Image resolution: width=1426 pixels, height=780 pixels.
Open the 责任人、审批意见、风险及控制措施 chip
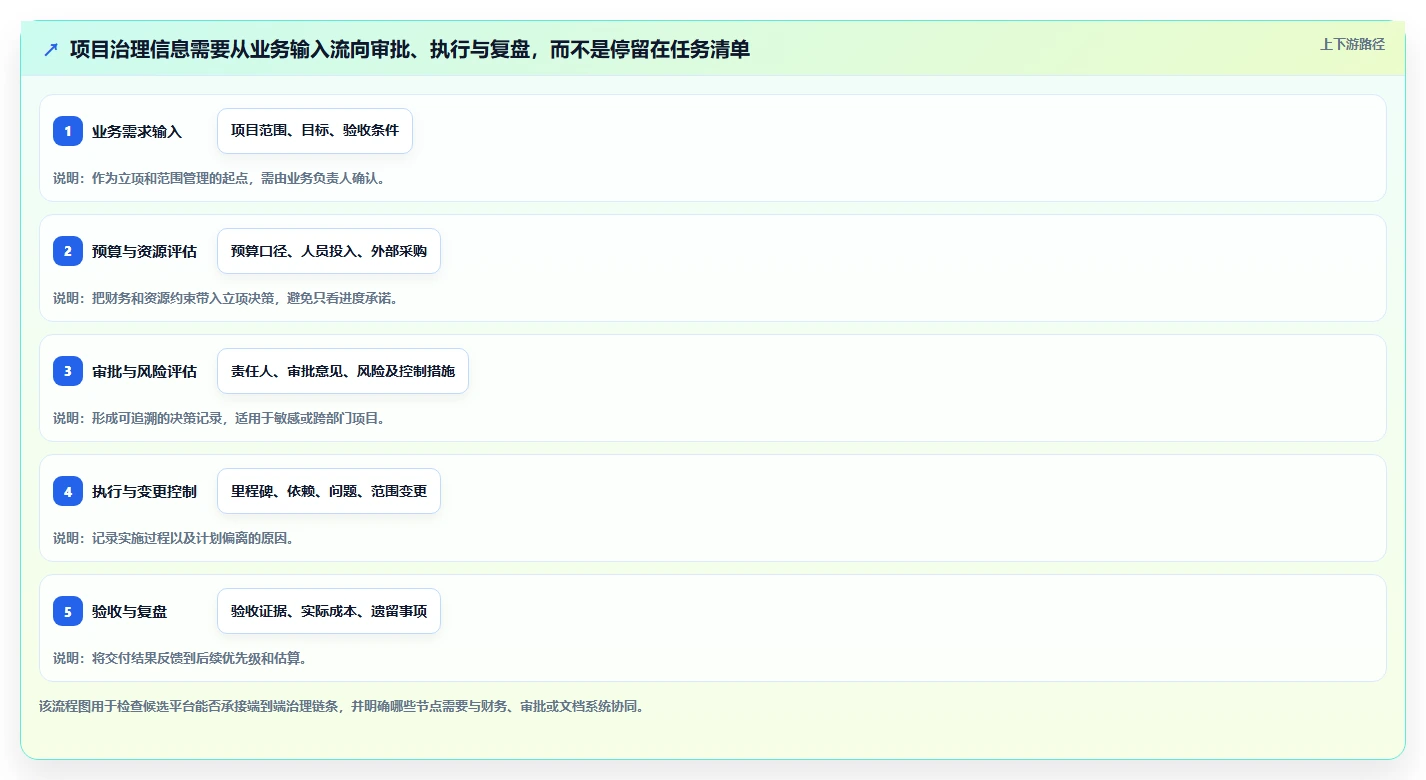(x=343, y=371)
